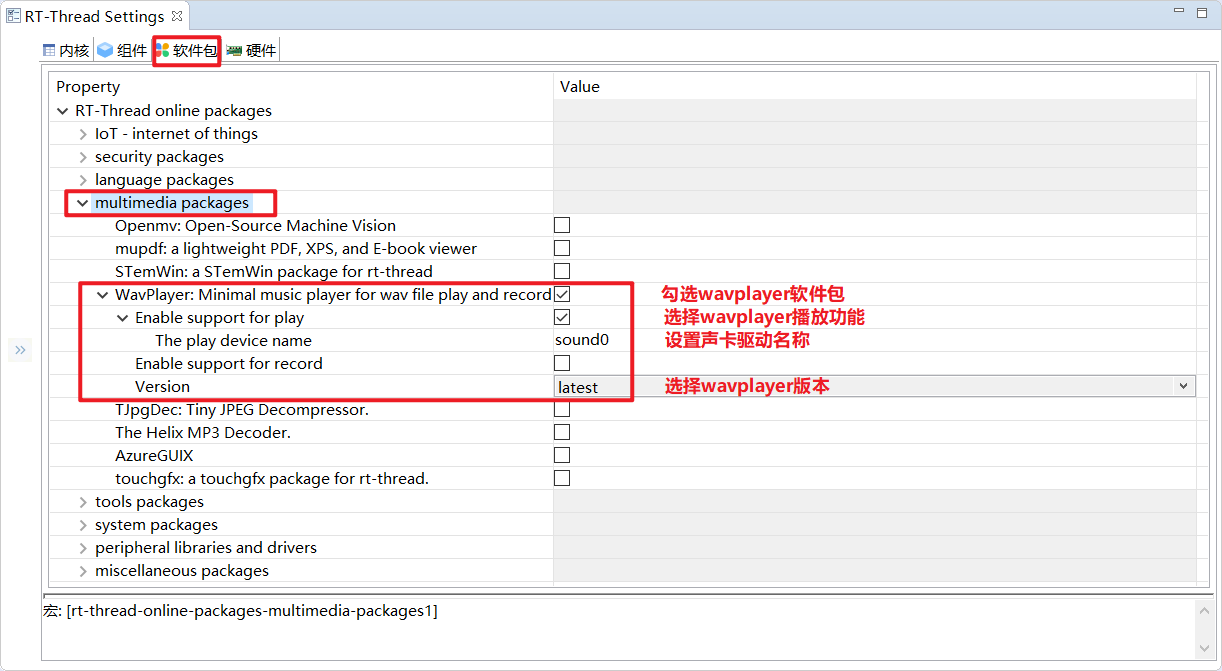Collapse the WavPlayer tree node

click(103, 295)
